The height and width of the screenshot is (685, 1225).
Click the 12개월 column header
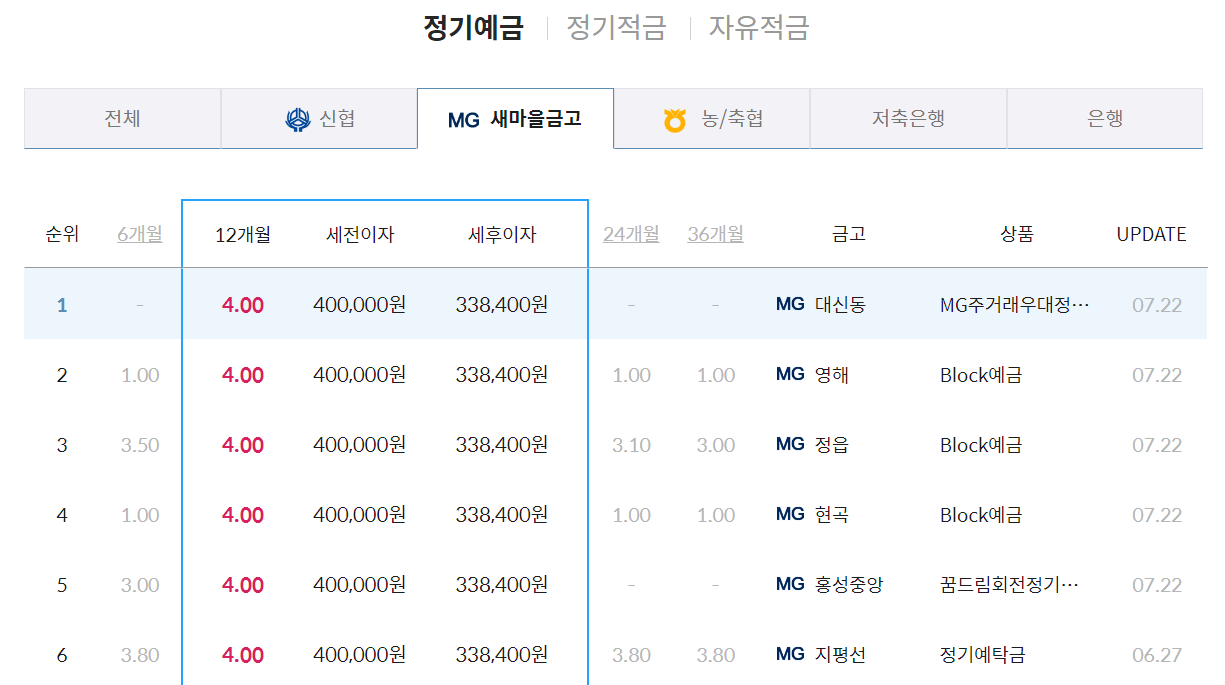243,235
